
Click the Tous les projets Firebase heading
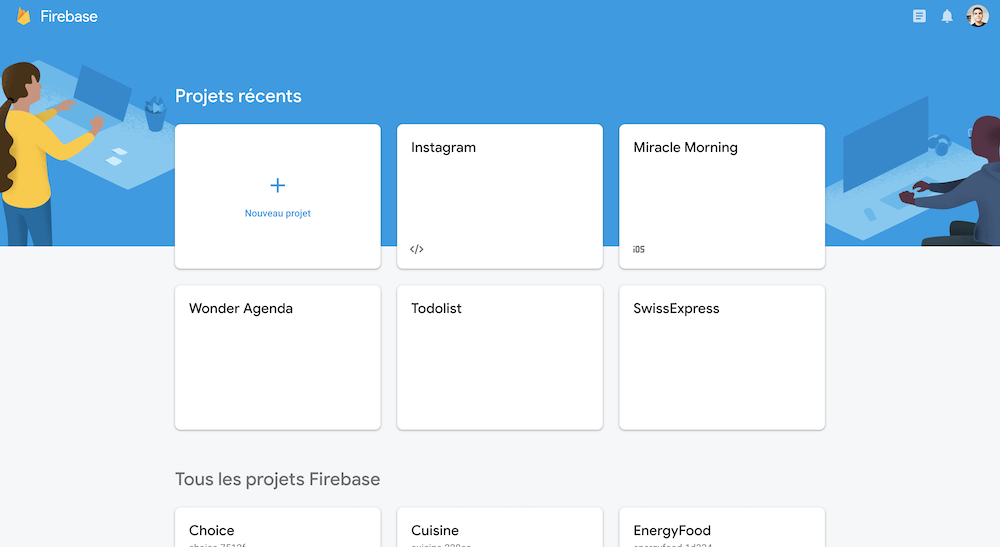[x=277, y=479]
